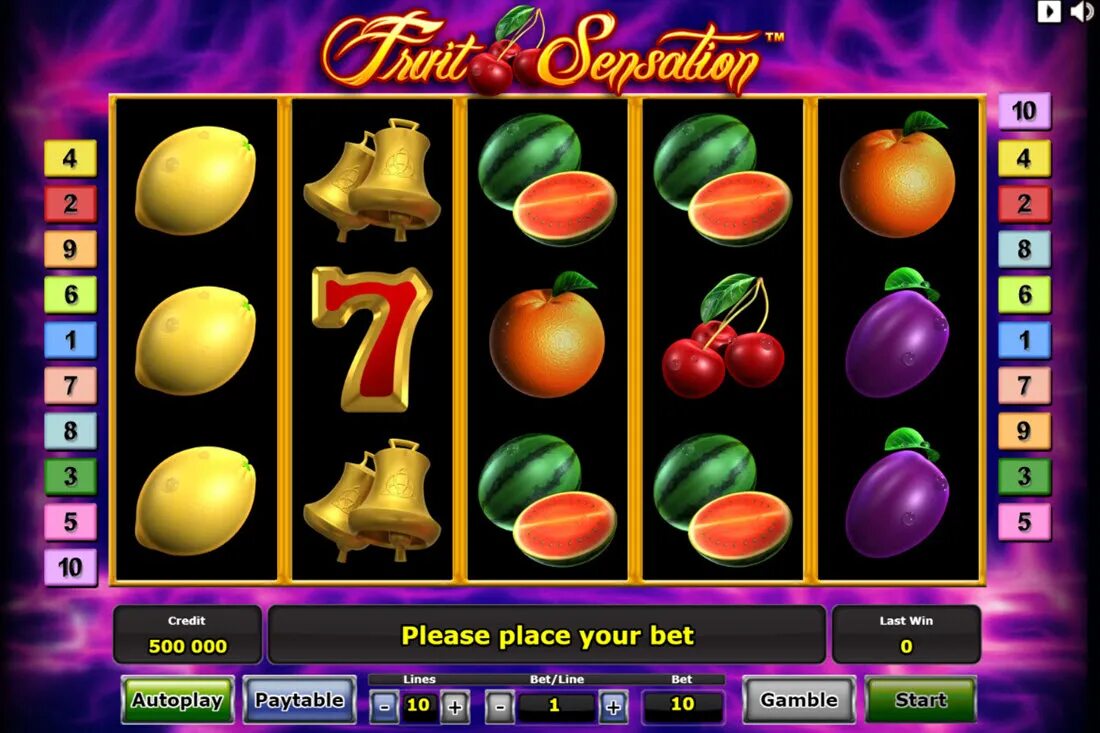Viewport: 1100px width, 733px height.
Task: Click the top watermelon on reel three
Action: 547,180
